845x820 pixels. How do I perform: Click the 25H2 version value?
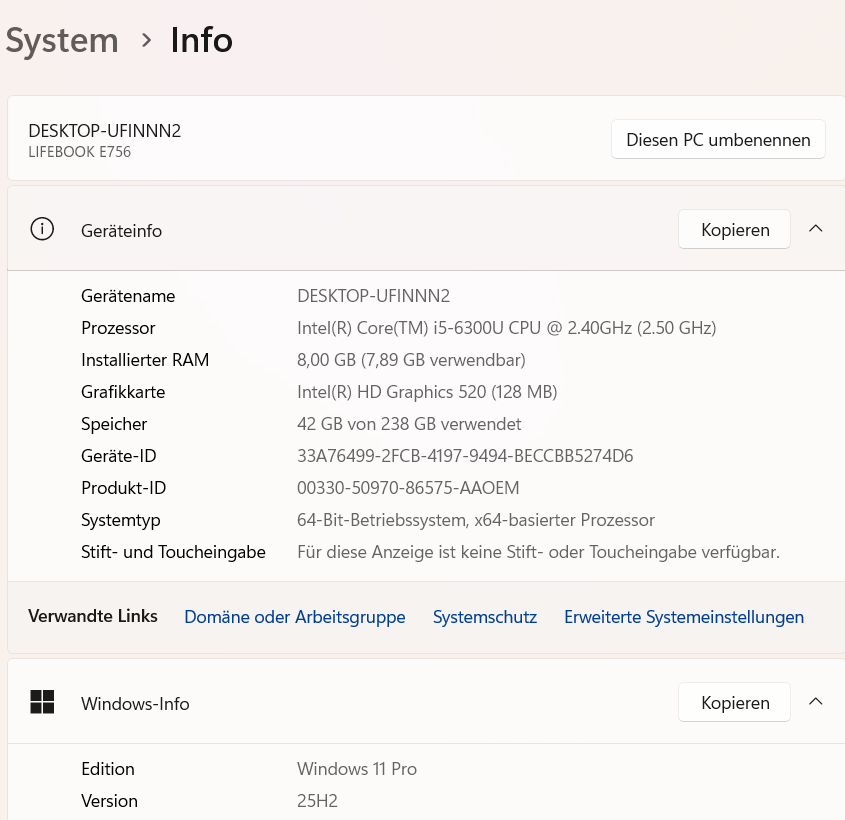(x=317, y=801)
